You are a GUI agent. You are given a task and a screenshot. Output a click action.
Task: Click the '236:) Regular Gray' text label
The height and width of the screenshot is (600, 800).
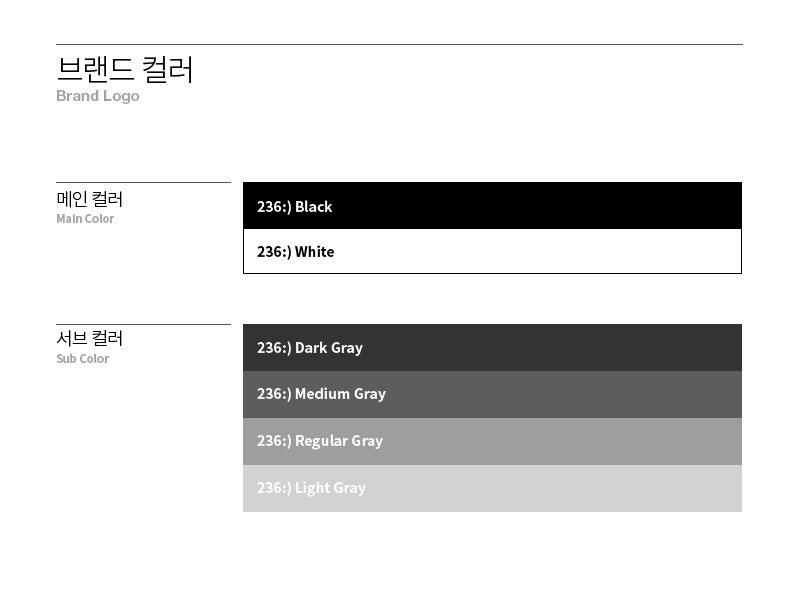tap(320, 441)
